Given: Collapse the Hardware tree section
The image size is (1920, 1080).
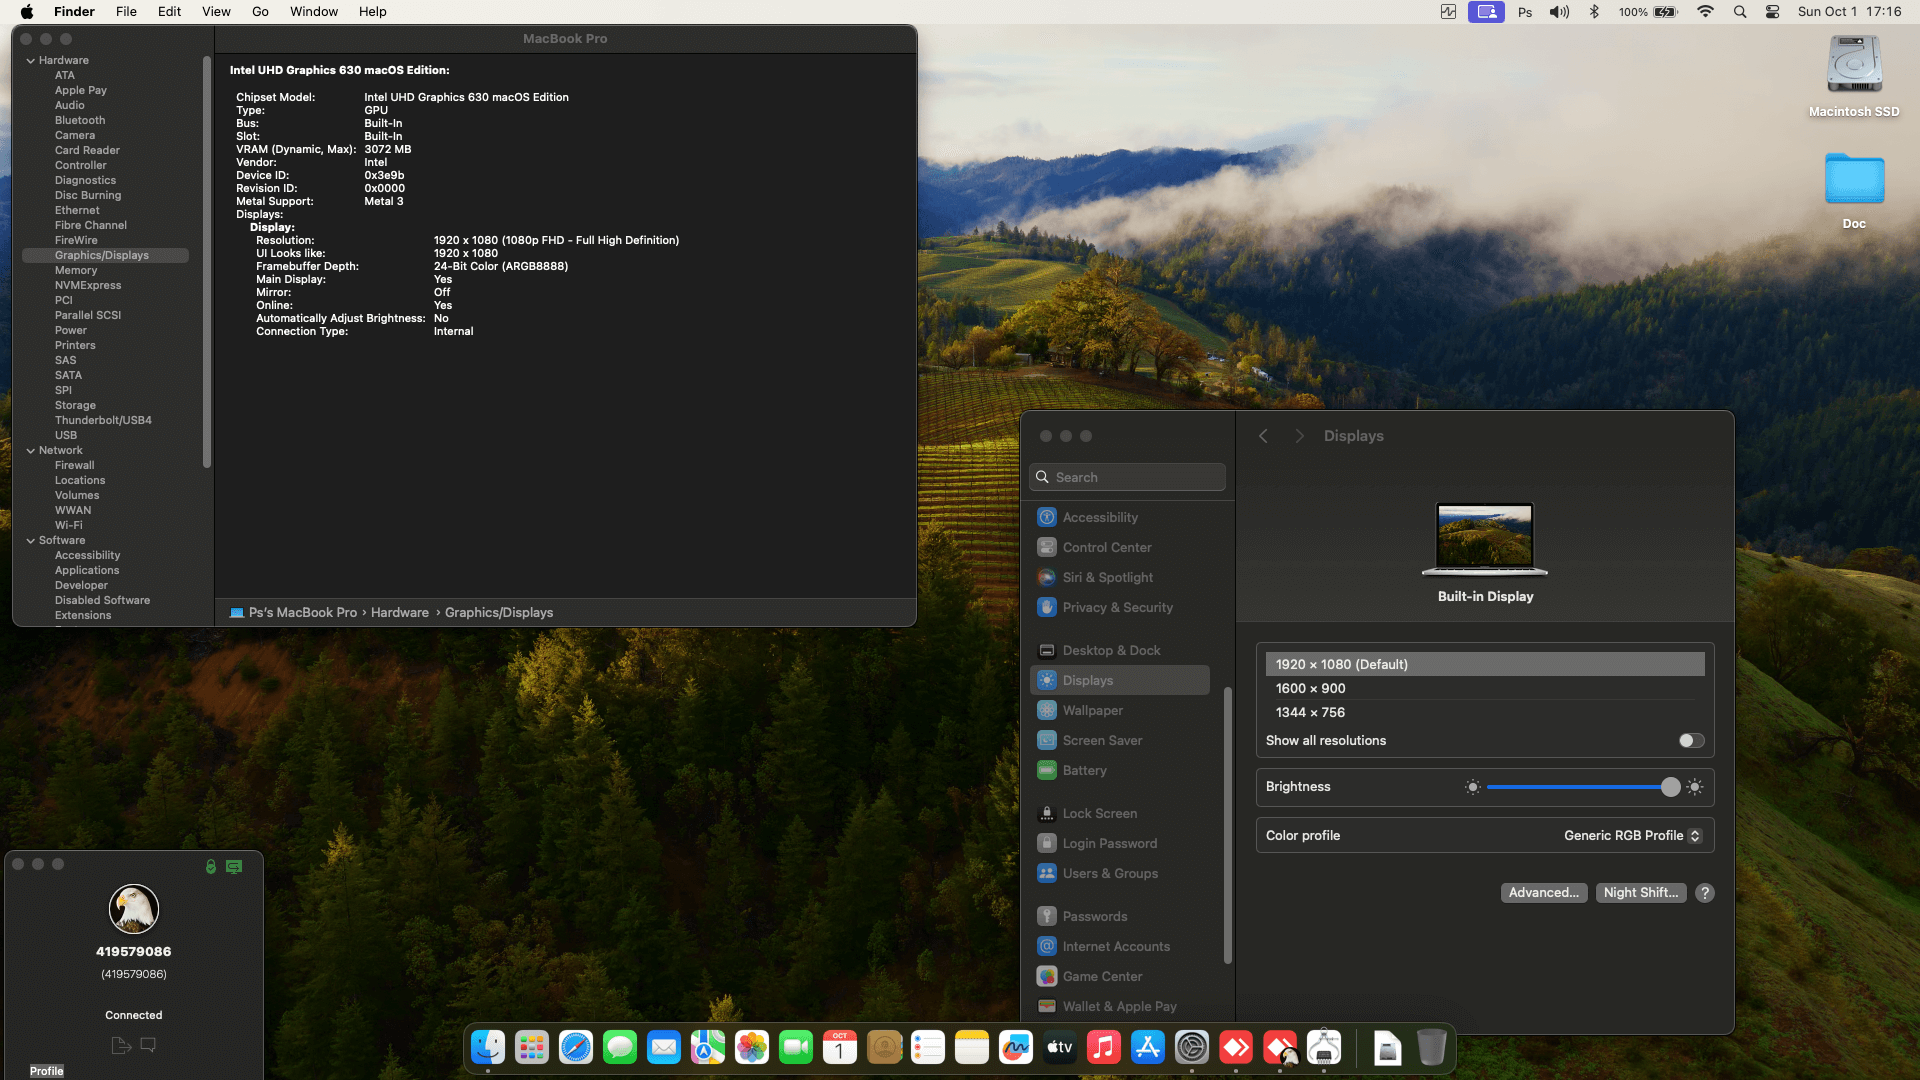Looking at the screenshot, I should [31, 61].
